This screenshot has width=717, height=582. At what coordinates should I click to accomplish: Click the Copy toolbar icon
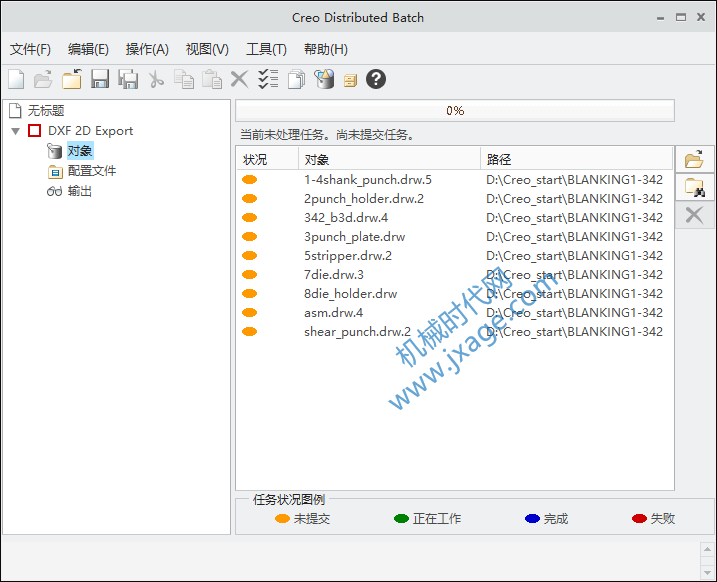(184, 79)
